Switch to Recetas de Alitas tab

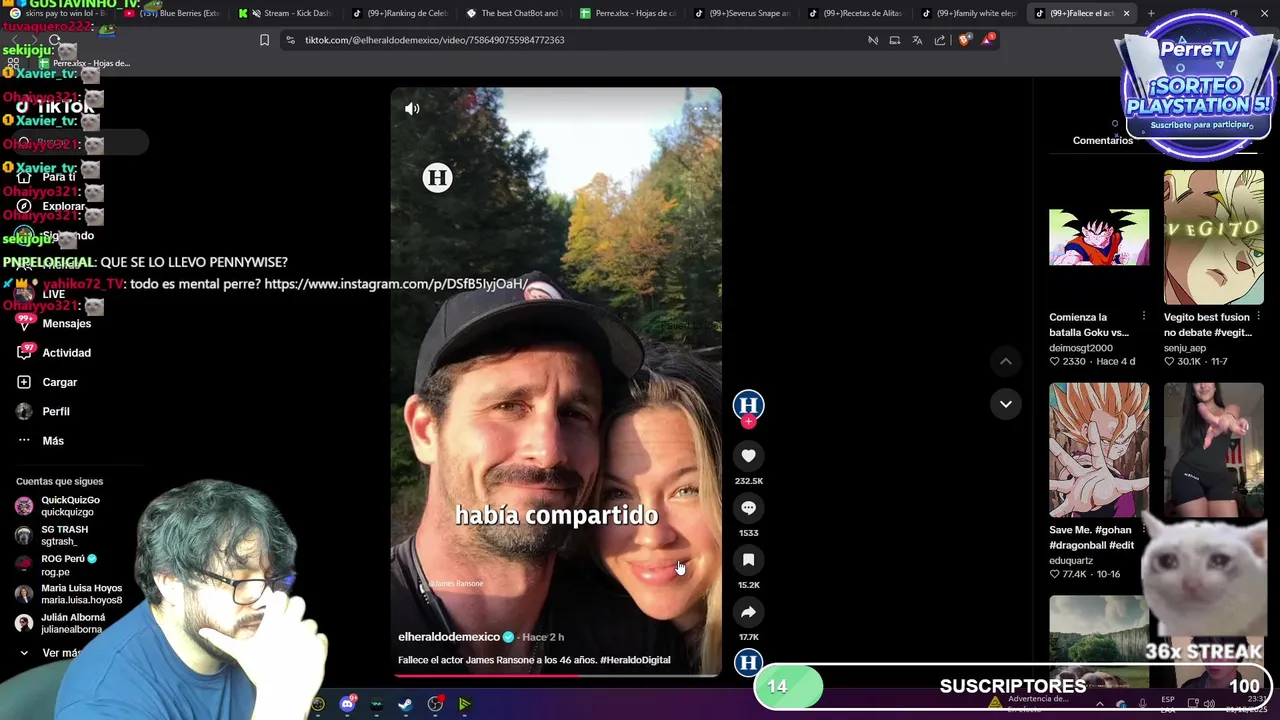pos(855,13)
